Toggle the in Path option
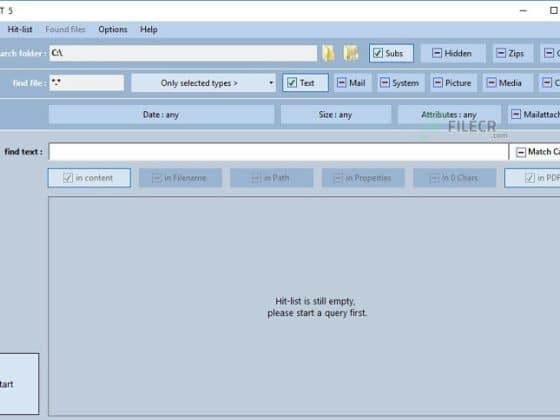Screen dimensions: 560x420 (272, 178)
